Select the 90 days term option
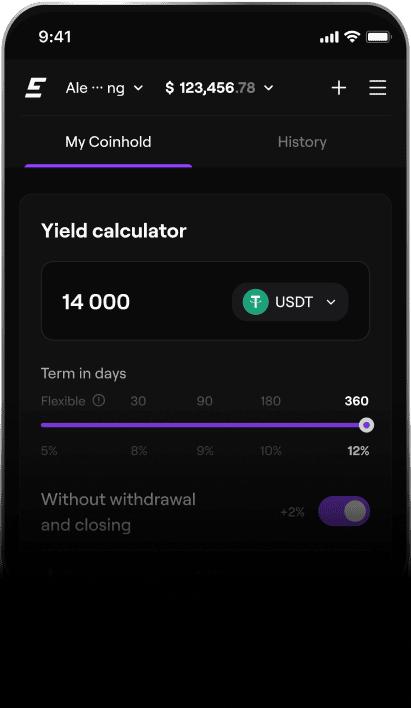 205,401
